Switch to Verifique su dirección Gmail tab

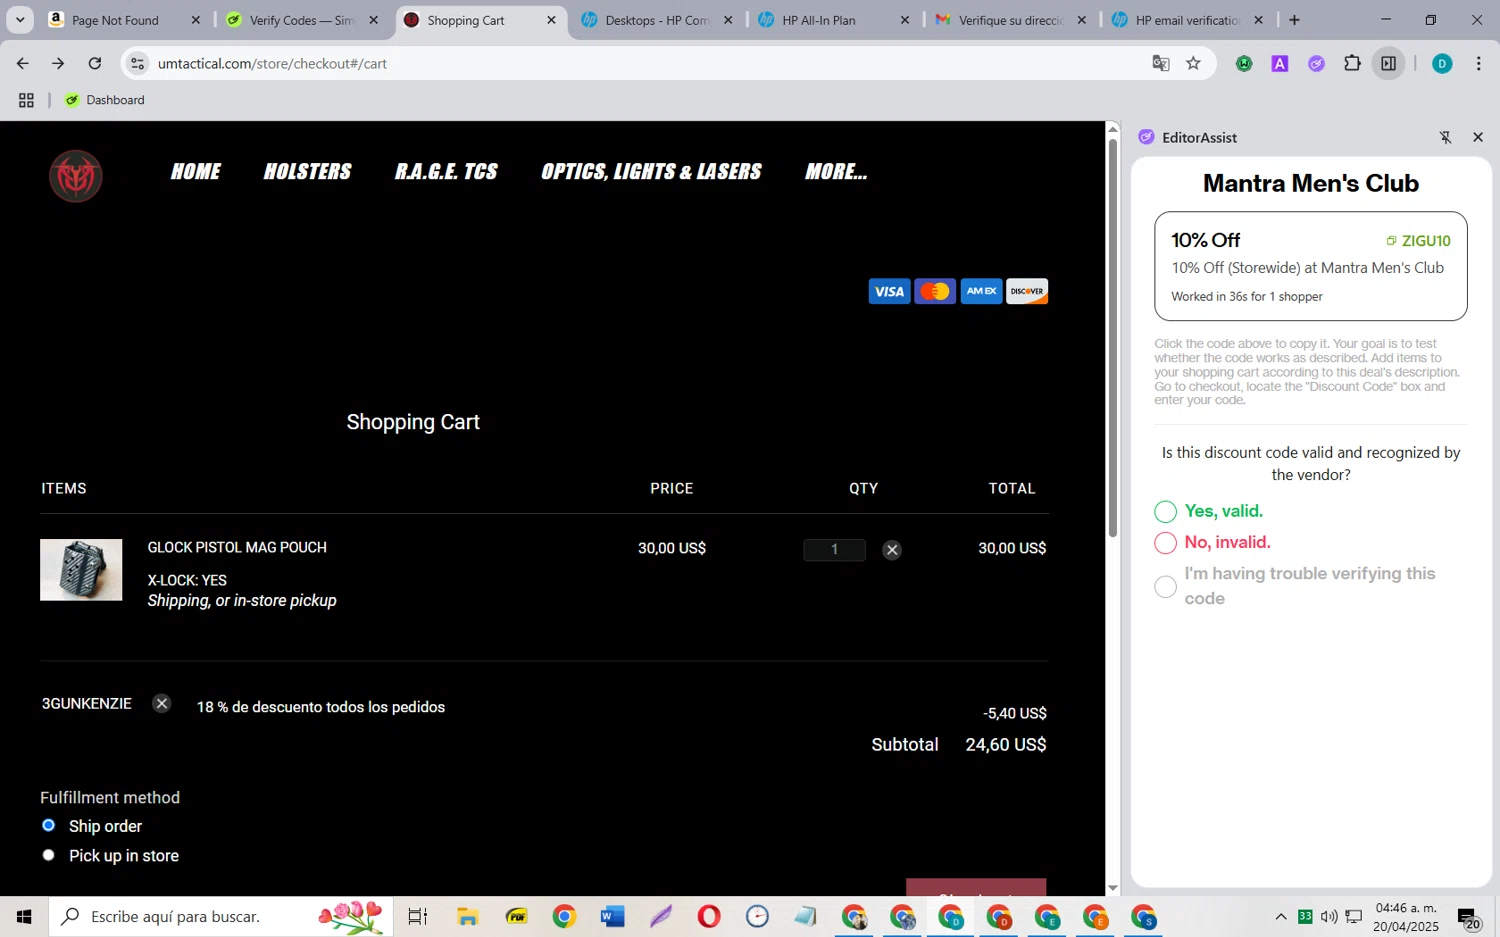click(x=1011, y=20)
